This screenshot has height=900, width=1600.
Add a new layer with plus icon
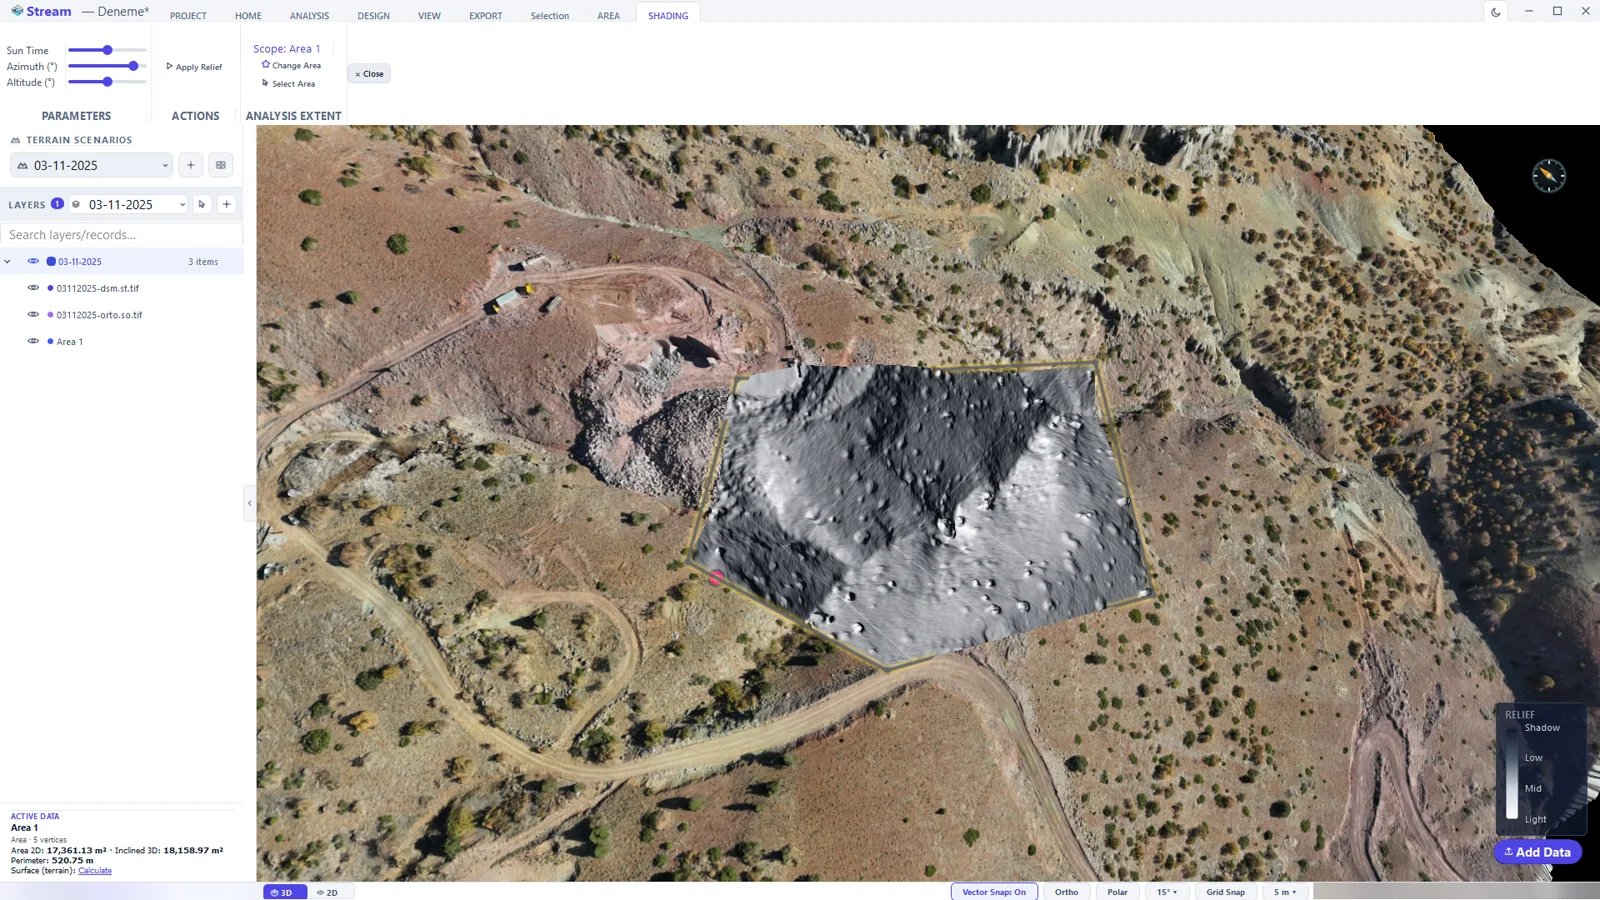227,204
